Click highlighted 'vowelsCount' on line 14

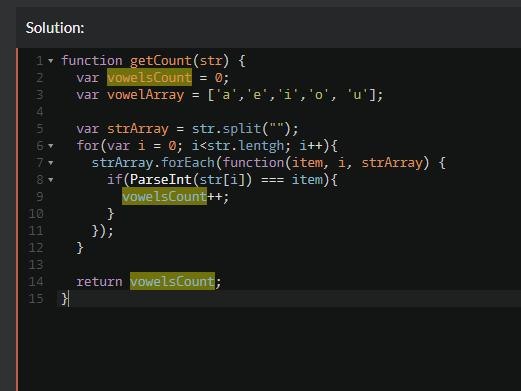(172, 281)
